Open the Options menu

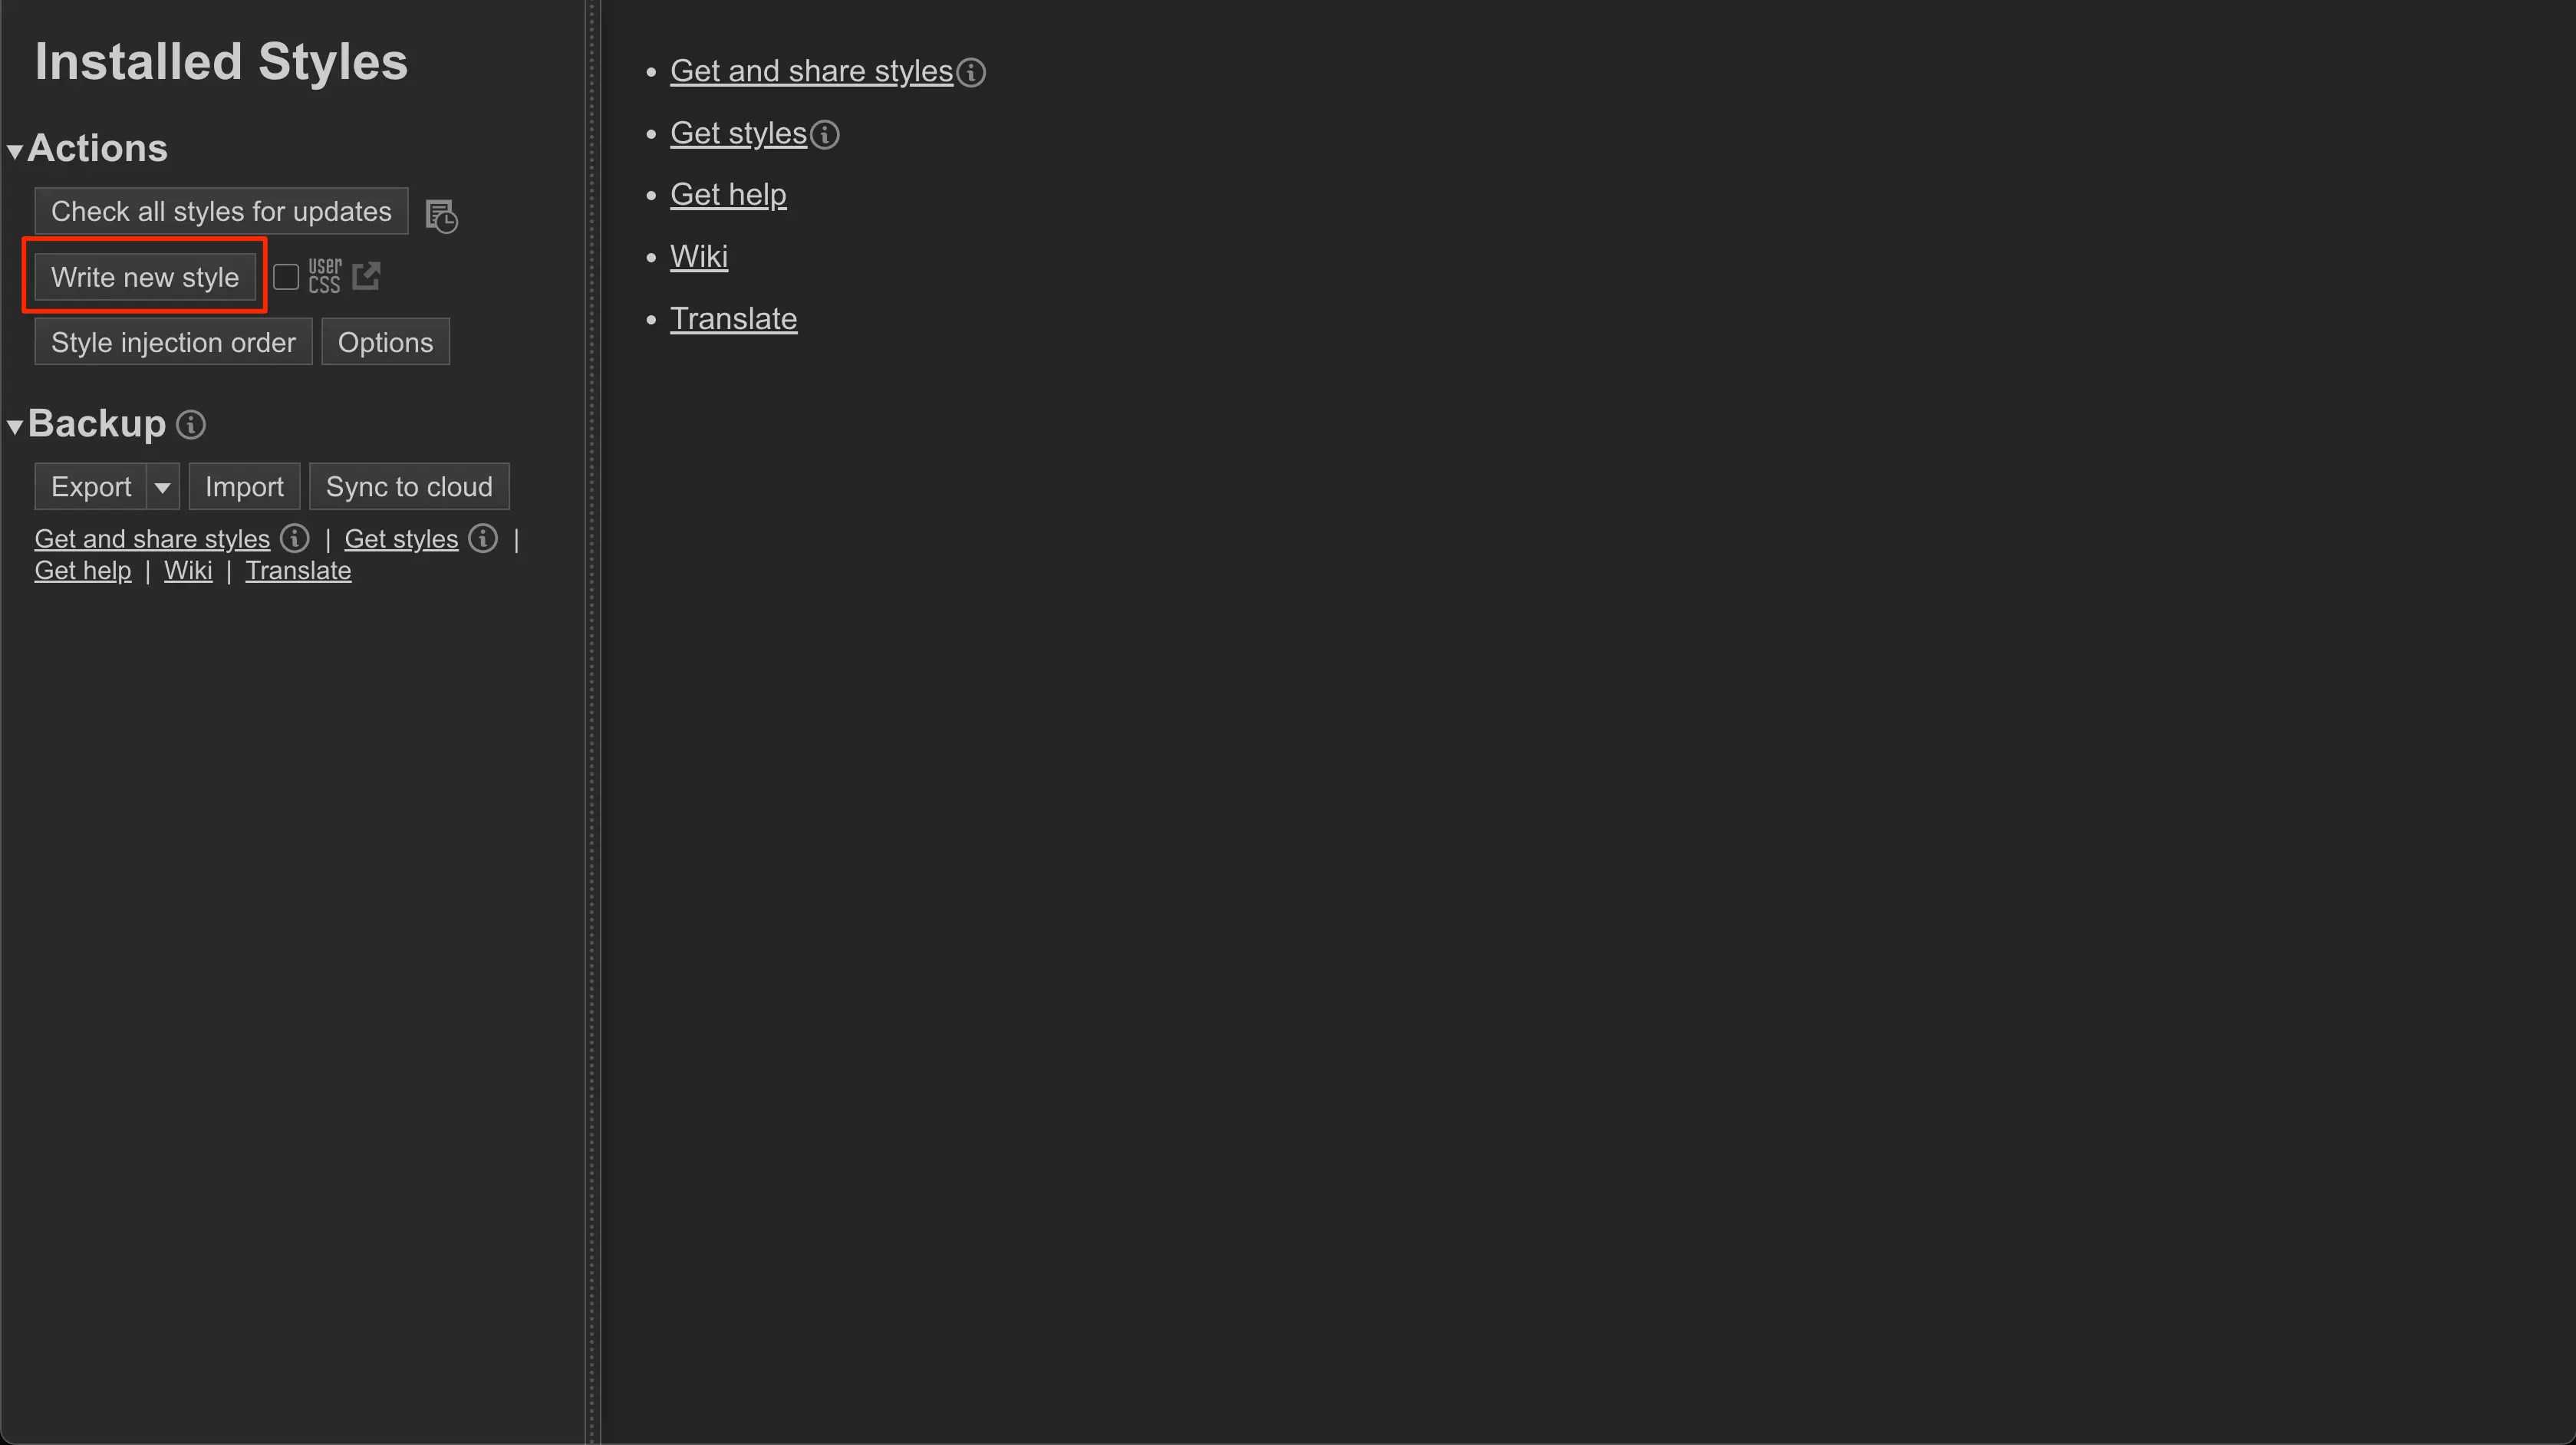point(386,341)
